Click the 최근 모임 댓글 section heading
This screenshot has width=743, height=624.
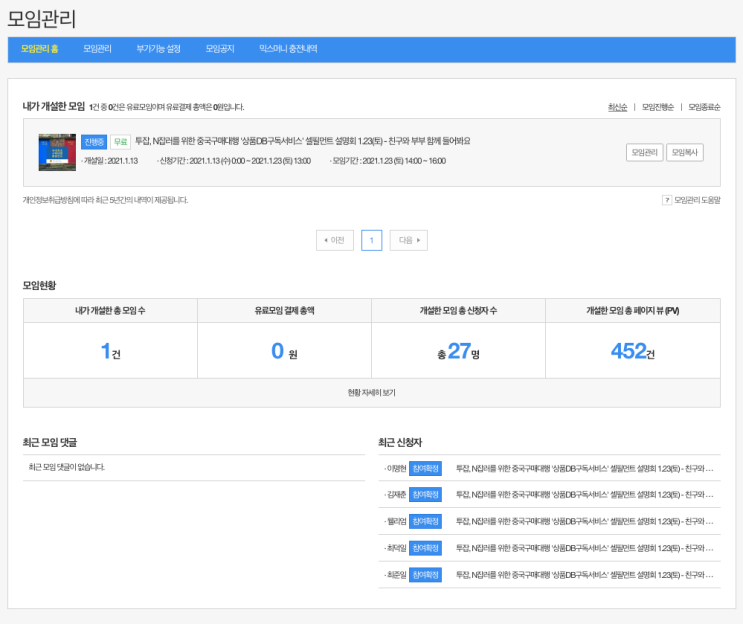pyautogui.click(x=50, y=443)
